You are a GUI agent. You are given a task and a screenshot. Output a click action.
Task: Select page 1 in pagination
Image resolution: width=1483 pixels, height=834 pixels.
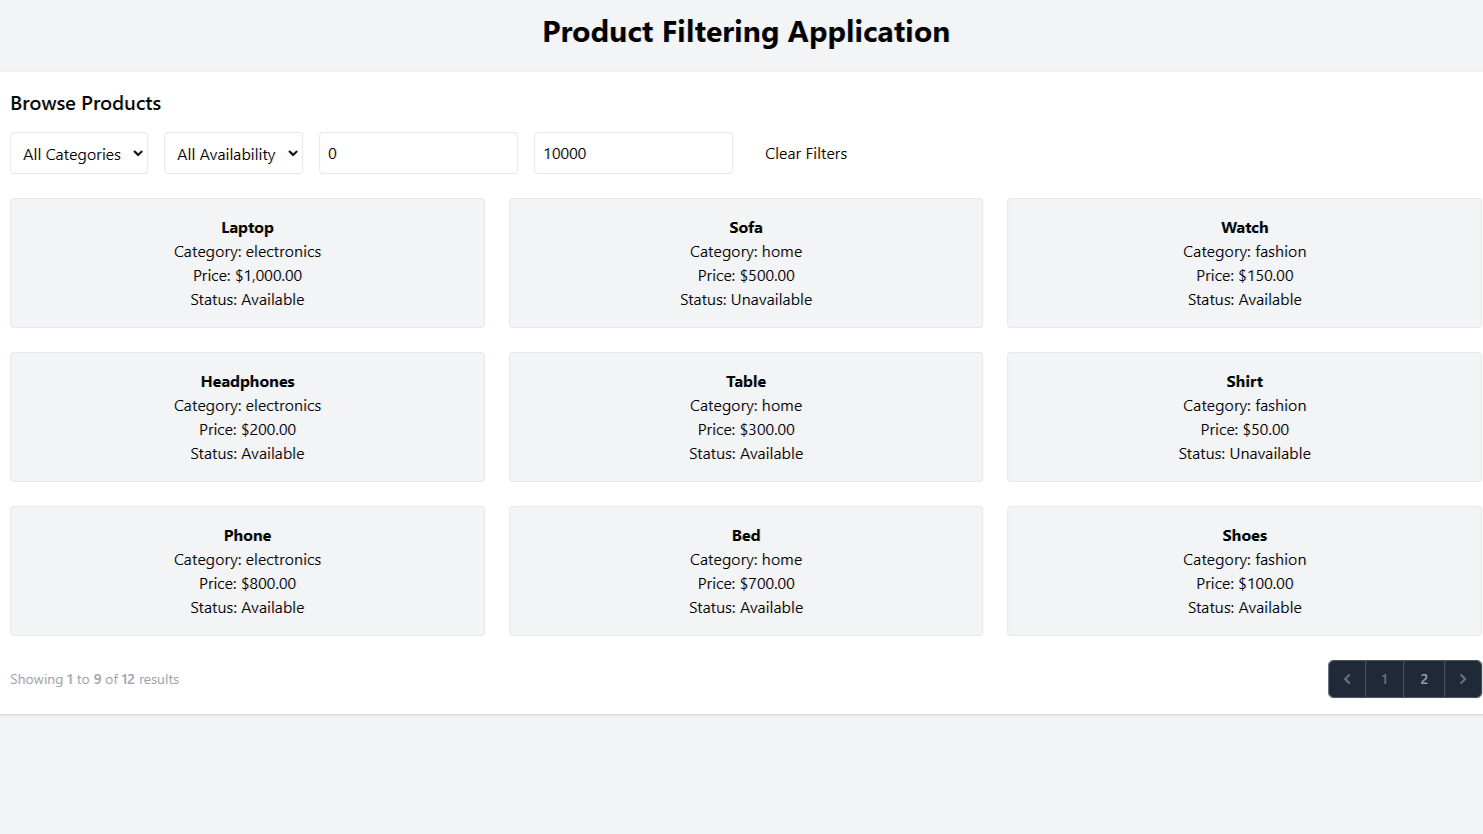coord(1384,679)
